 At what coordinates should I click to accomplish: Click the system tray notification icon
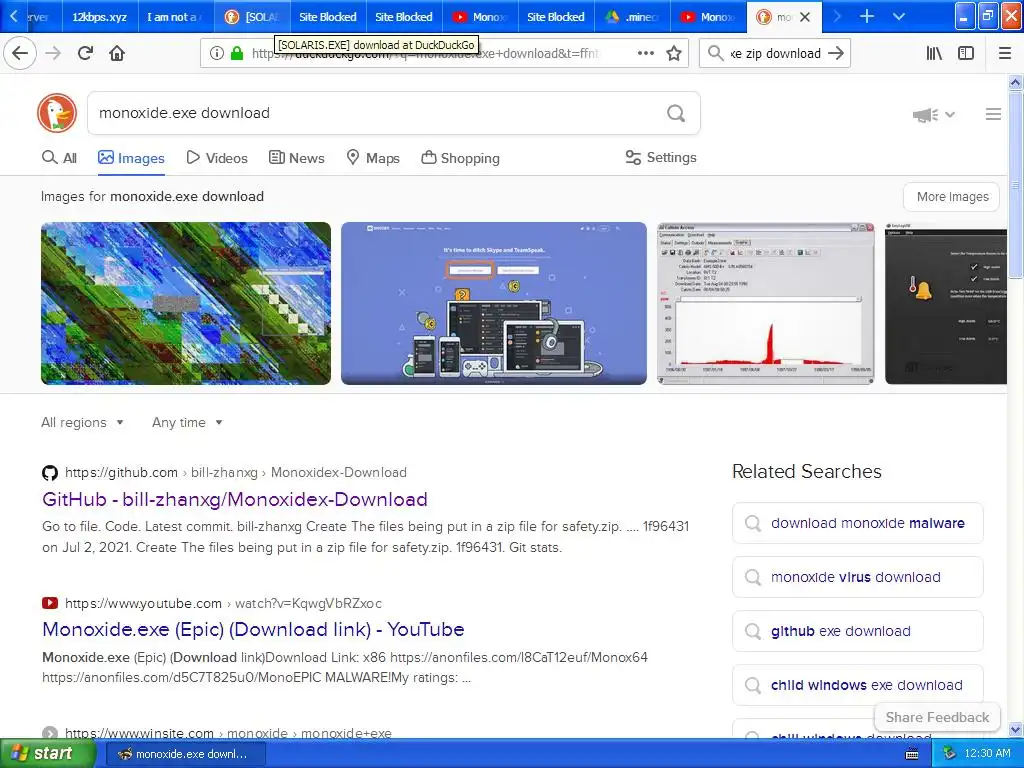[950, 754]
